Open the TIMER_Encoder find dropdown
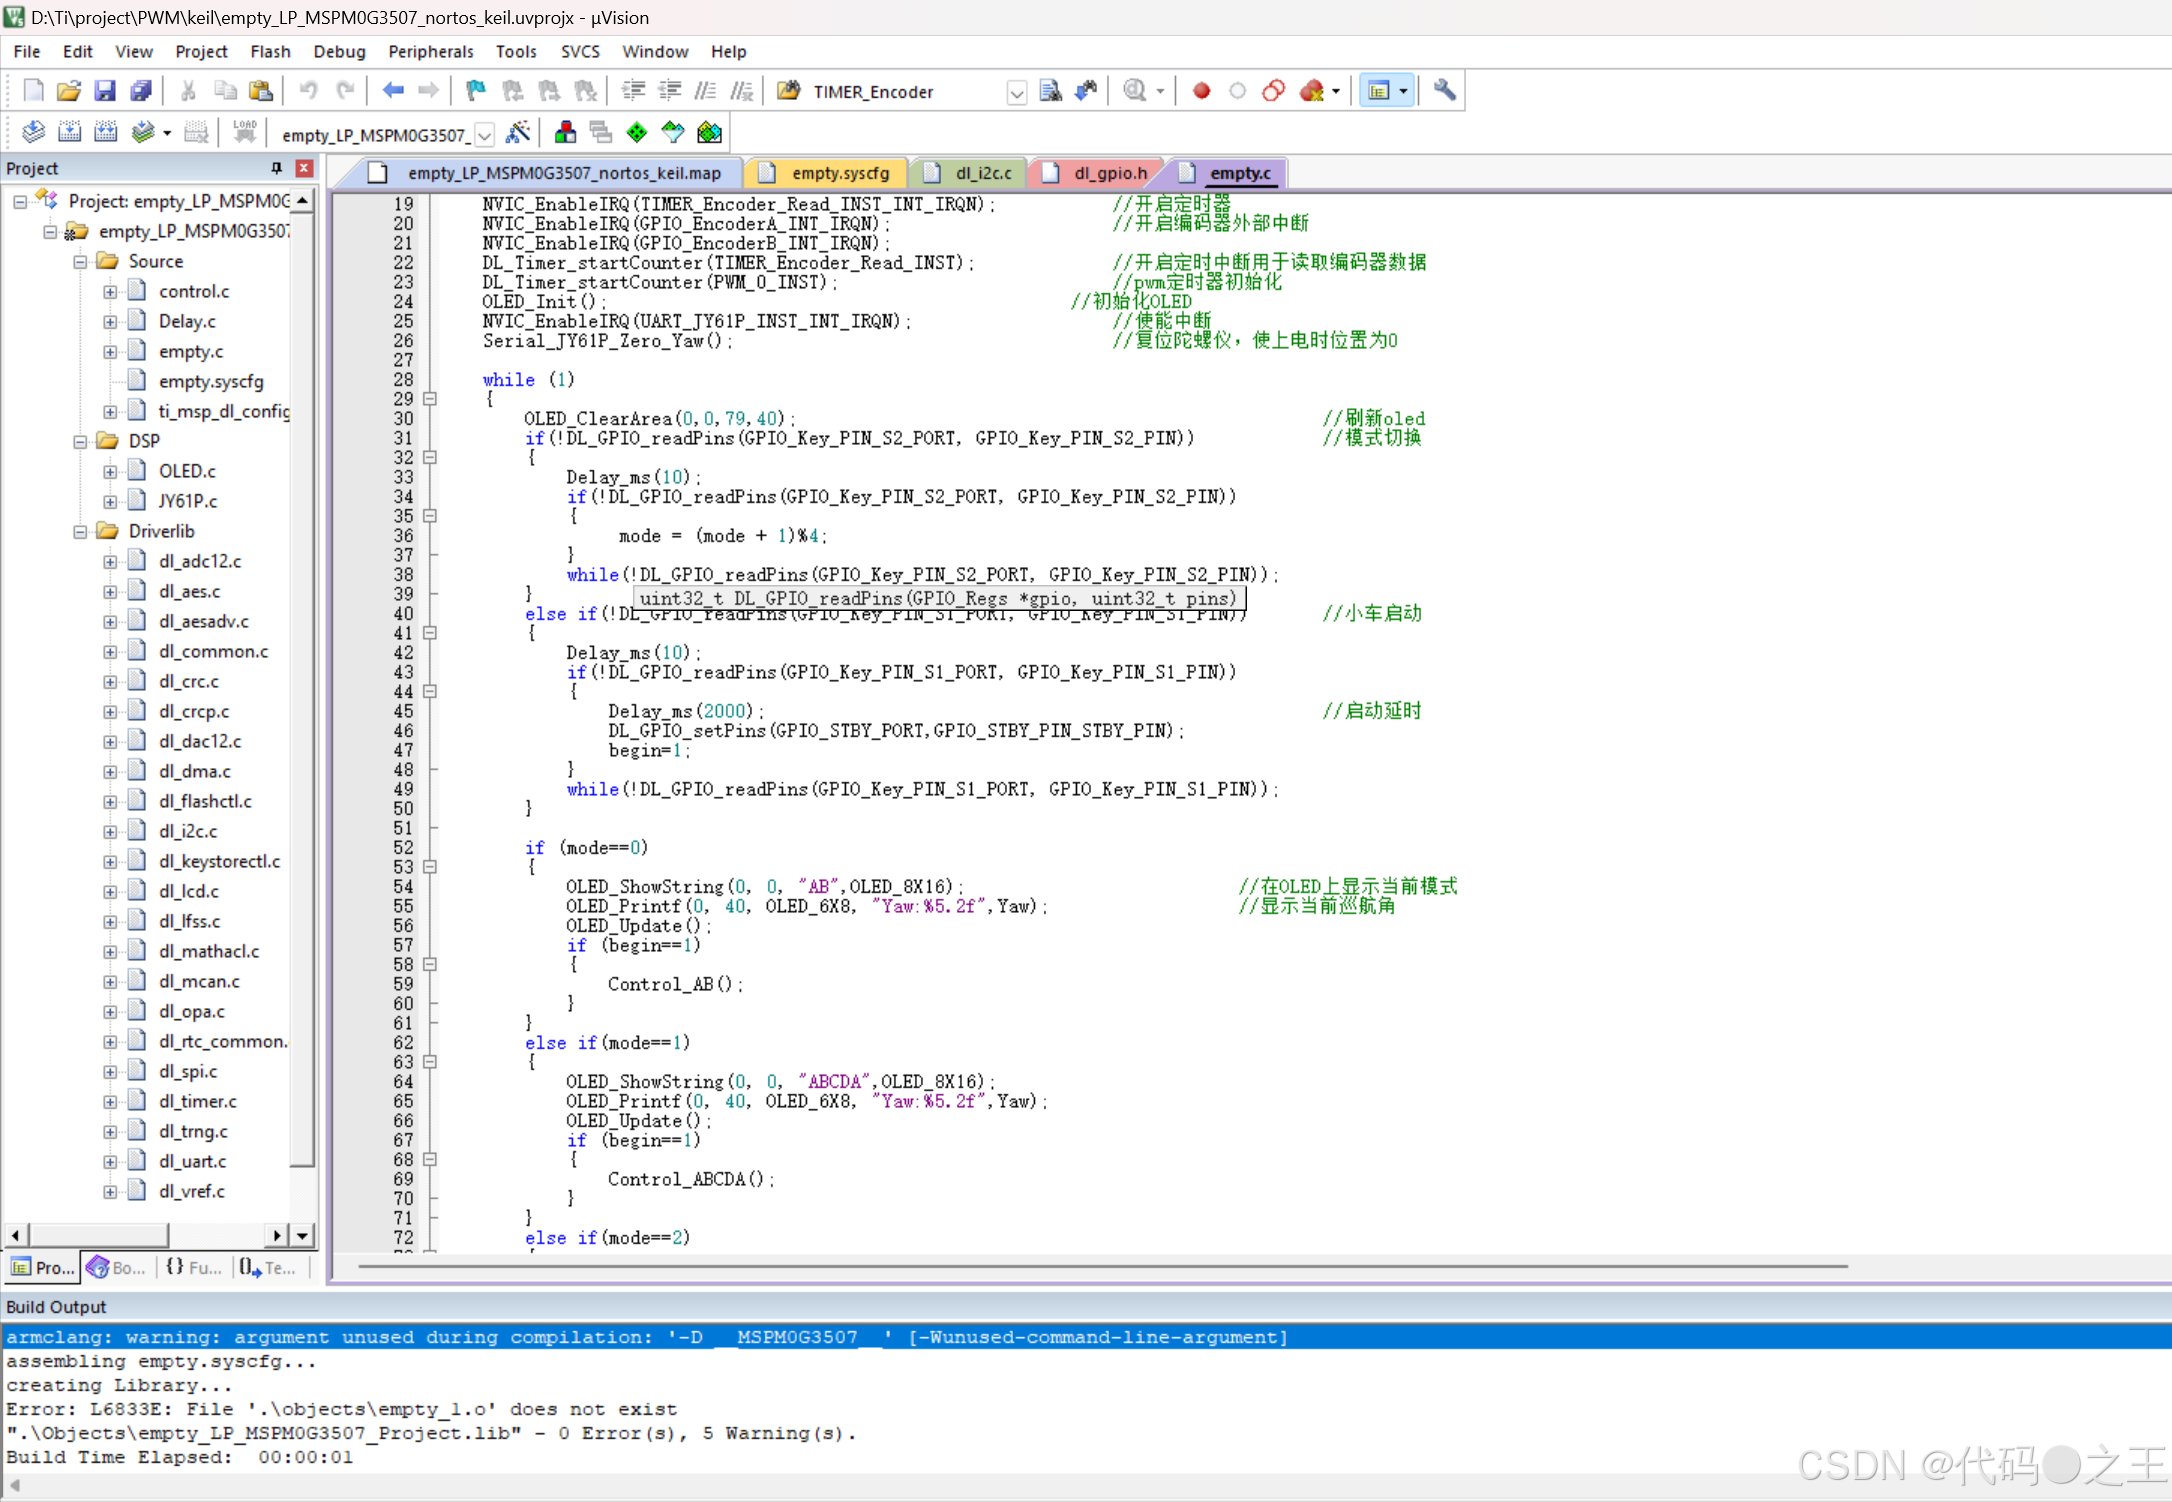 click(x=1016, y=93)
